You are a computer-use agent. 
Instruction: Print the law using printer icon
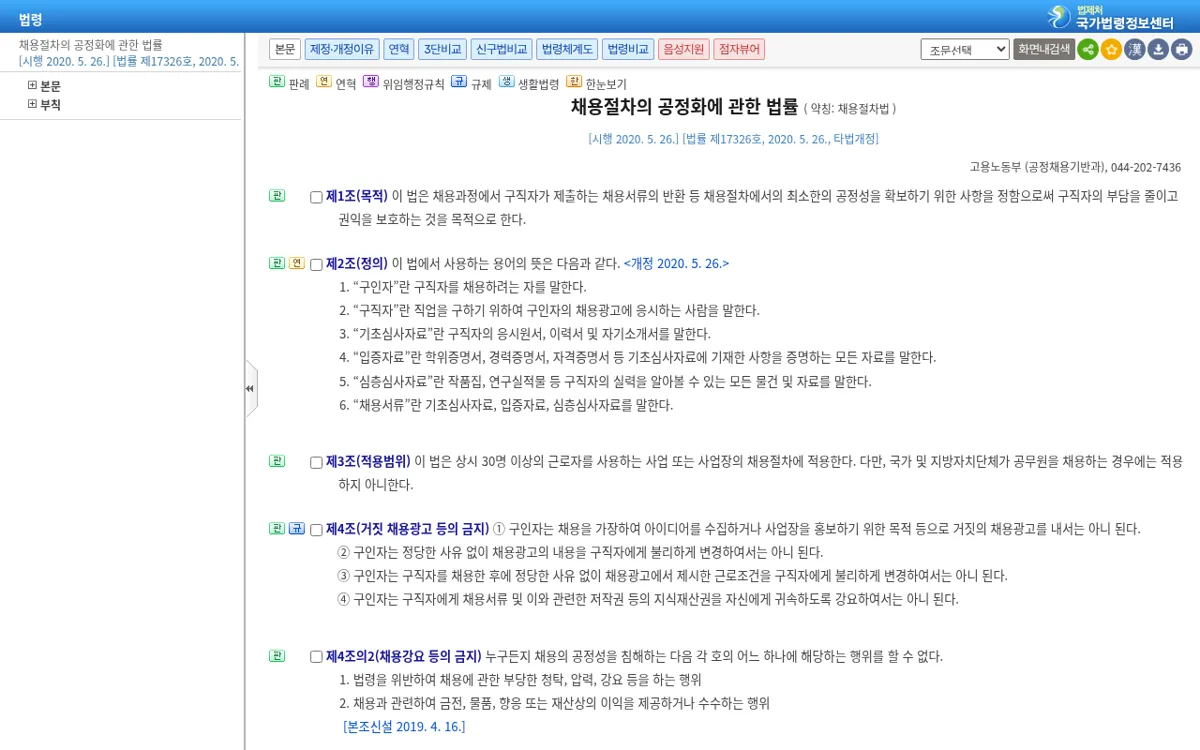(1182, 49)
